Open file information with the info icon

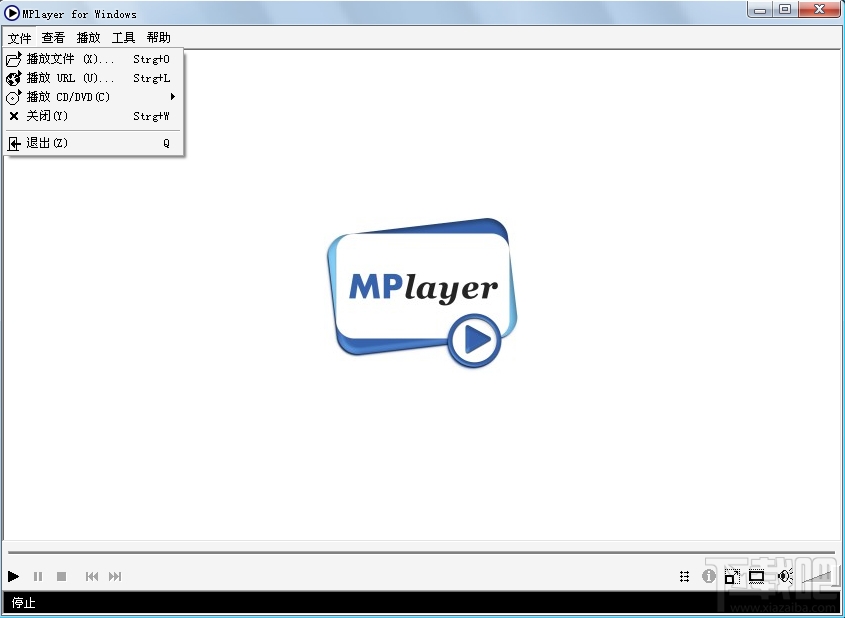709,576
